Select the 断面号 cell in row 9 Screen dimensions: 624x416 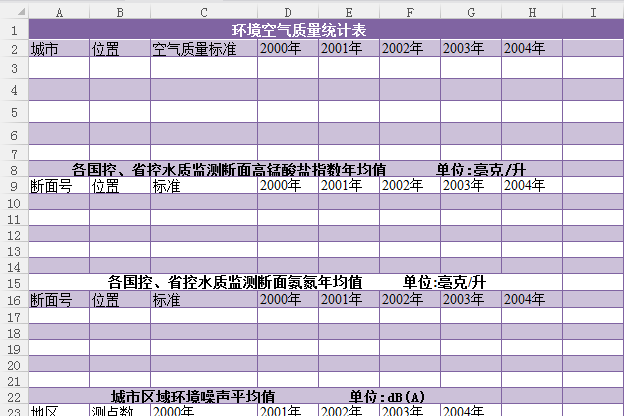click(x=58, y=185)
